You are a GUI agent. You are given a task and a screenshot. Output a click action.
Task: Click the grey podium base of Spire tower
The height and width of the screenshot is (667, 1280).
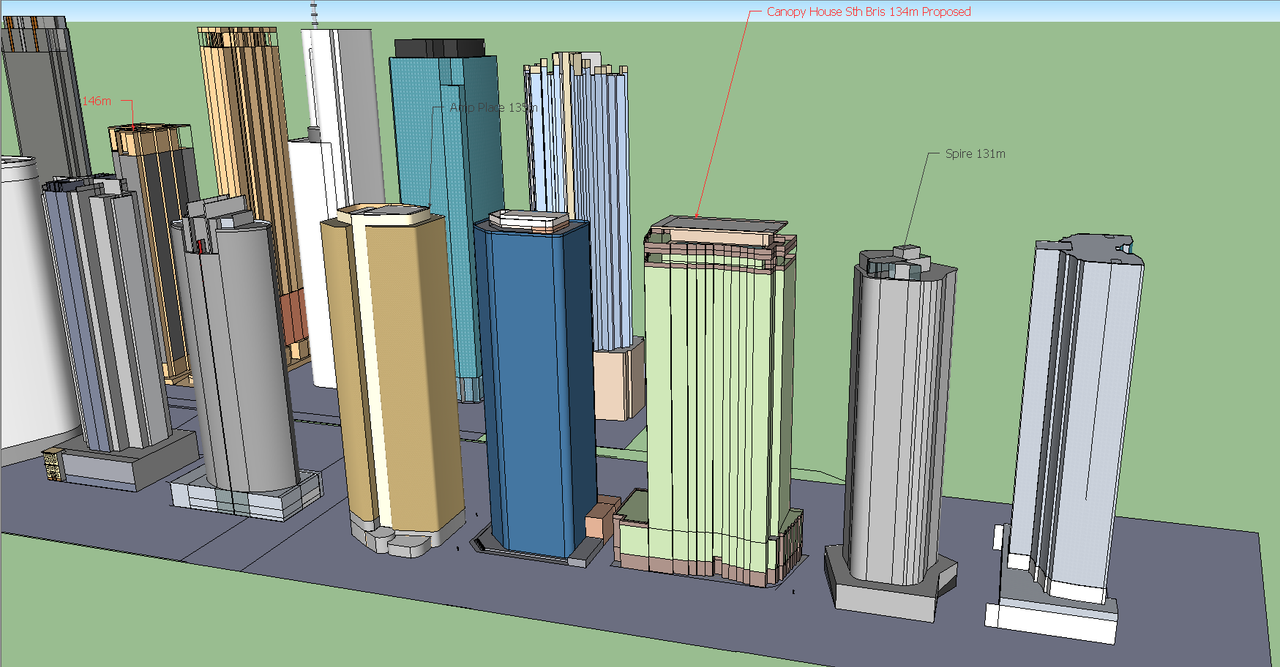(885, 598)
